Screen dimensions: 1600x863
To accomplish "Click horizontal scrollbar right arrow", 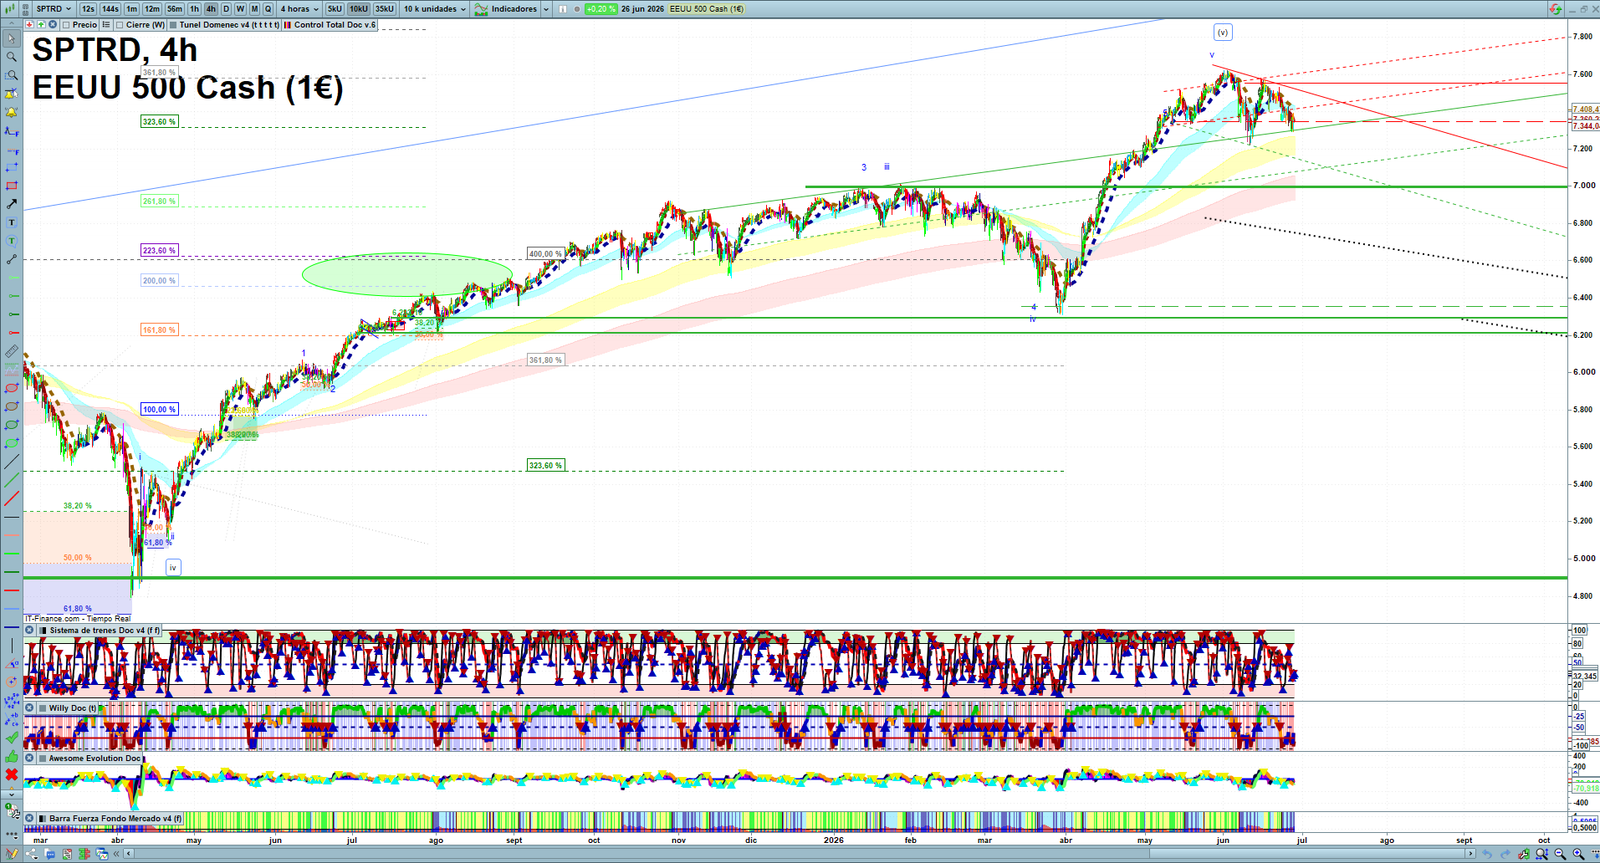I will (1471, 854).
